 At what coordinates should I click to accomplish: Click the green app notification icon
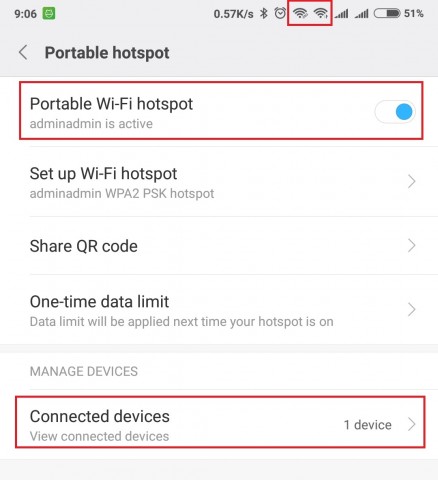tap(49, 14)
